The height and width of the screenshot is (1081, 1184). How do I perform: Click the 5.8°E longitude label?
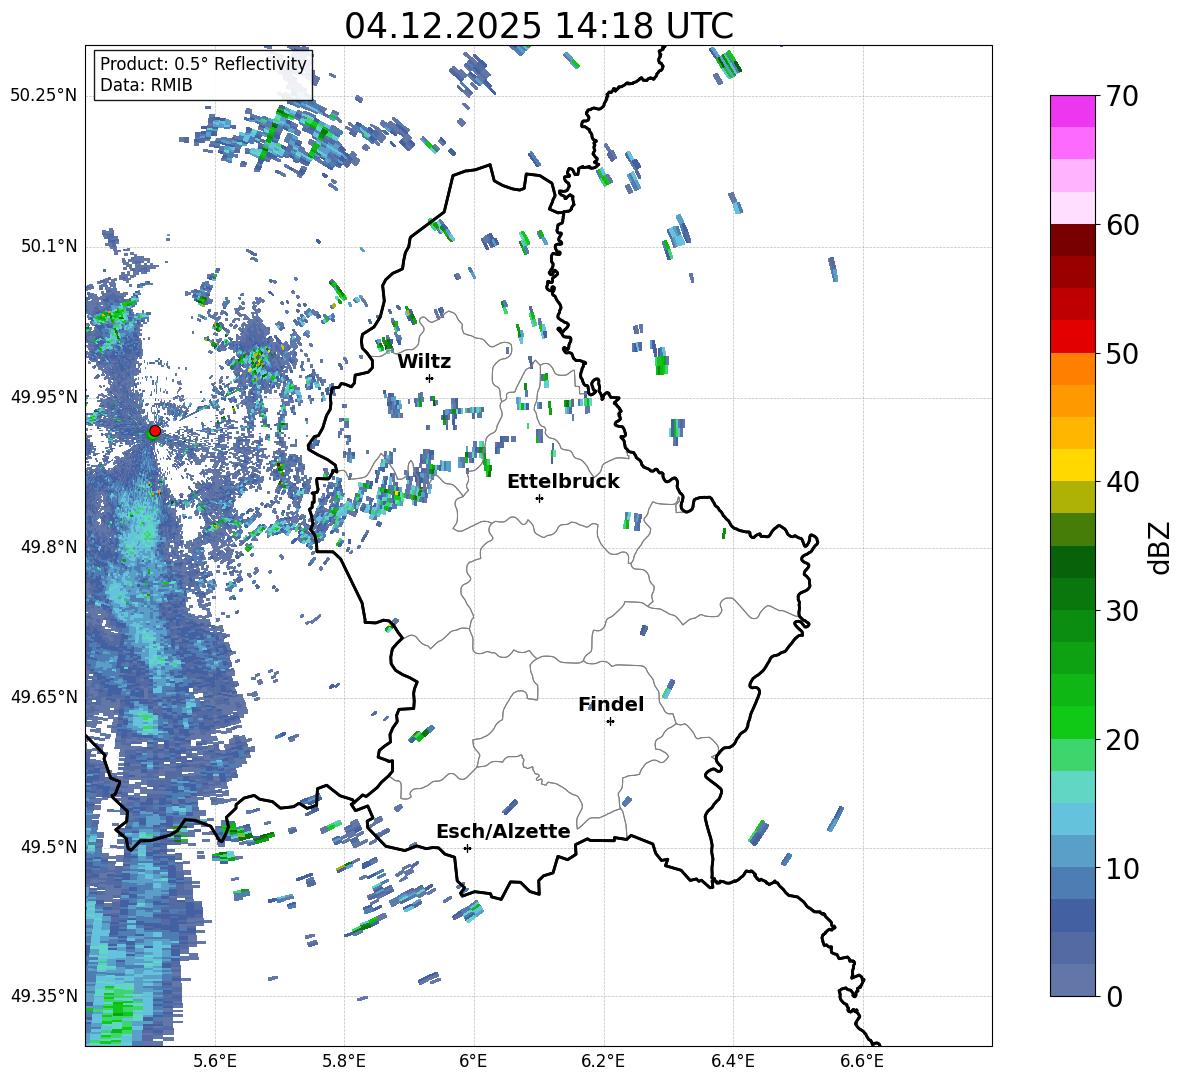point(344,1061)
